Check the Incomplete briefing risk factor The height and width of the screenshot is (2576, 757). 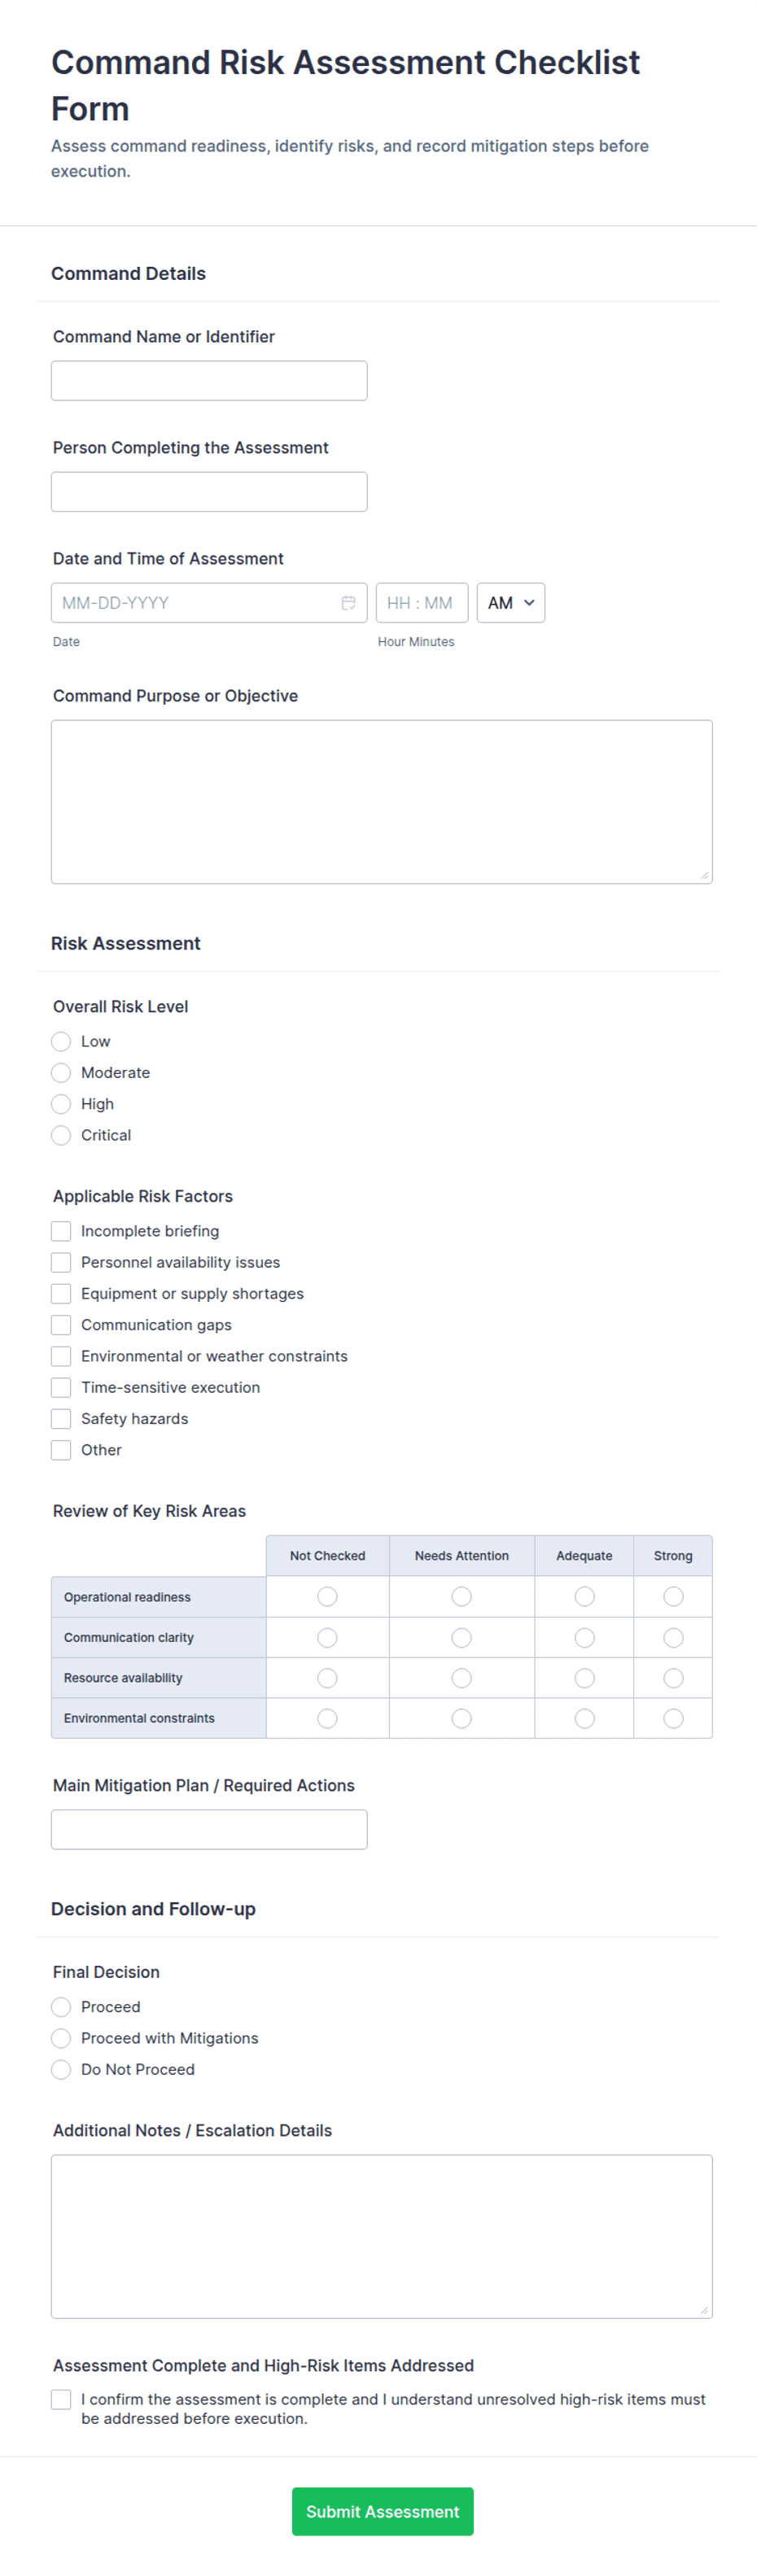point(61,1231)
